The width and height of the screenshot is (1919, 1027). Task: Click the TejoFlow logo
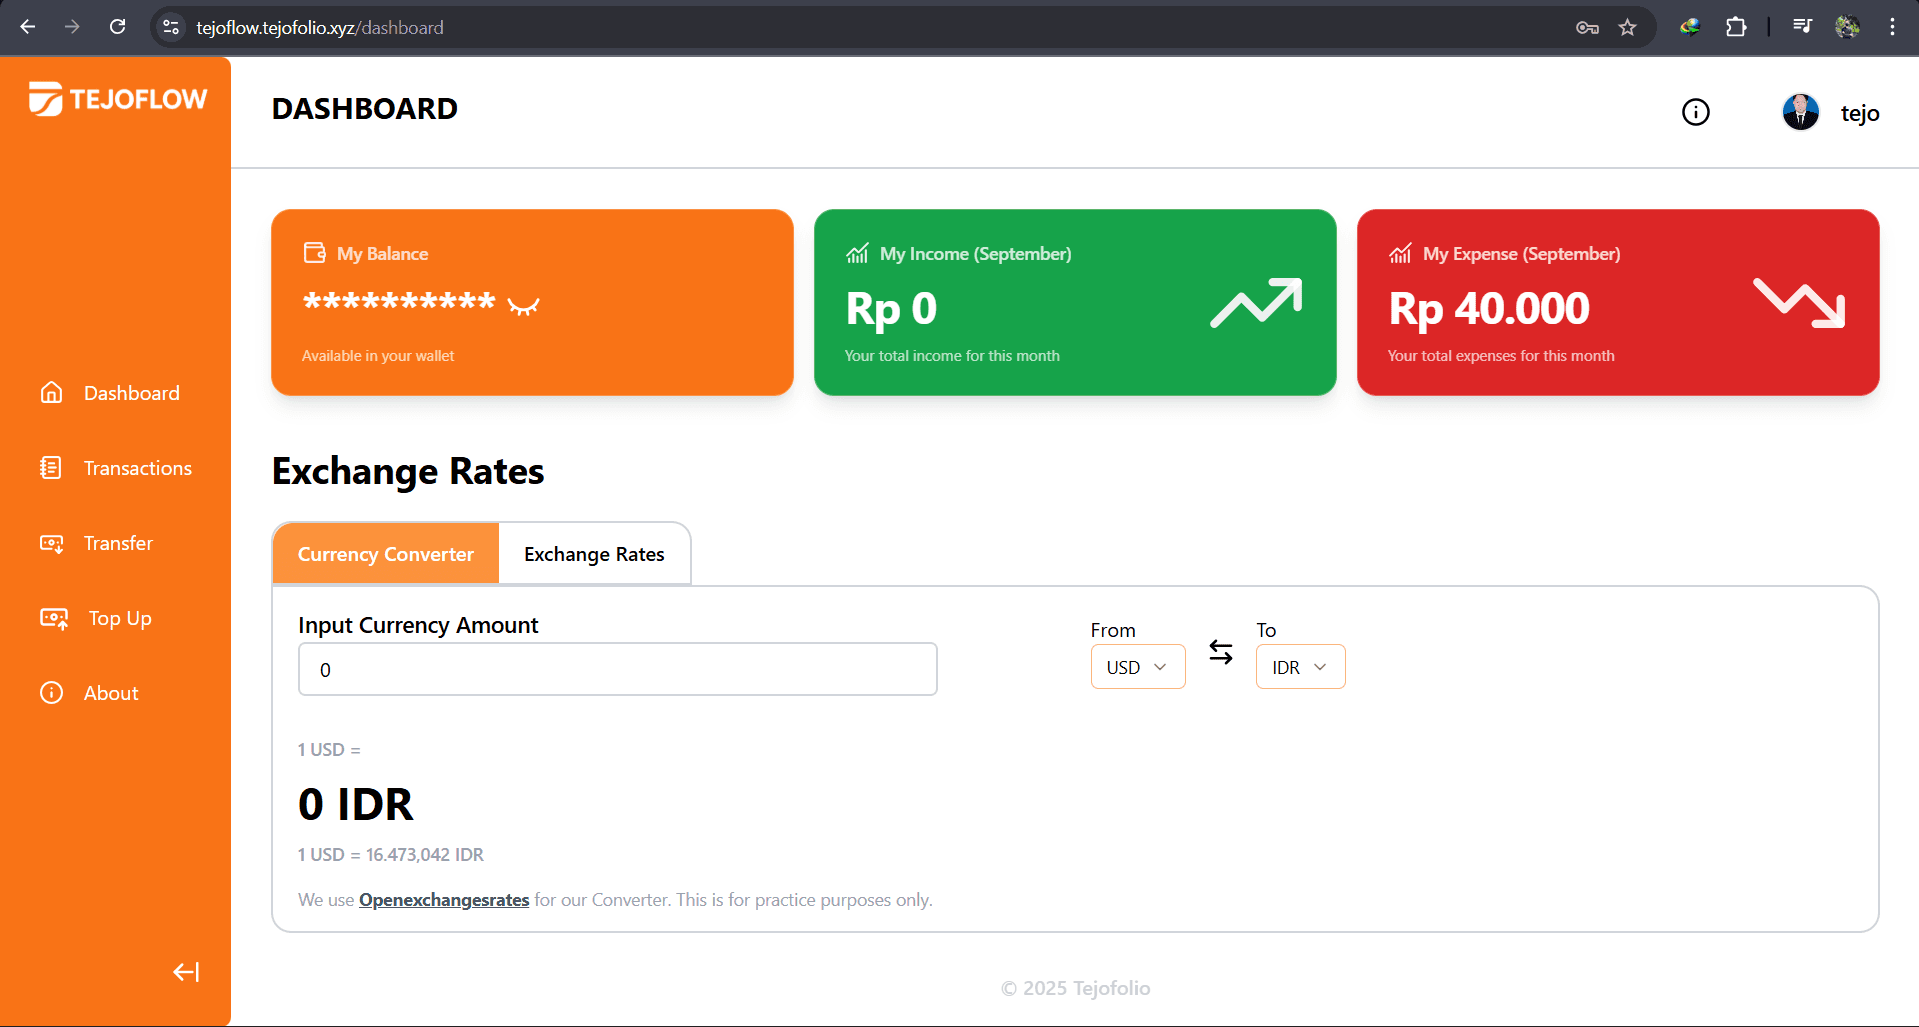(118, 99)
